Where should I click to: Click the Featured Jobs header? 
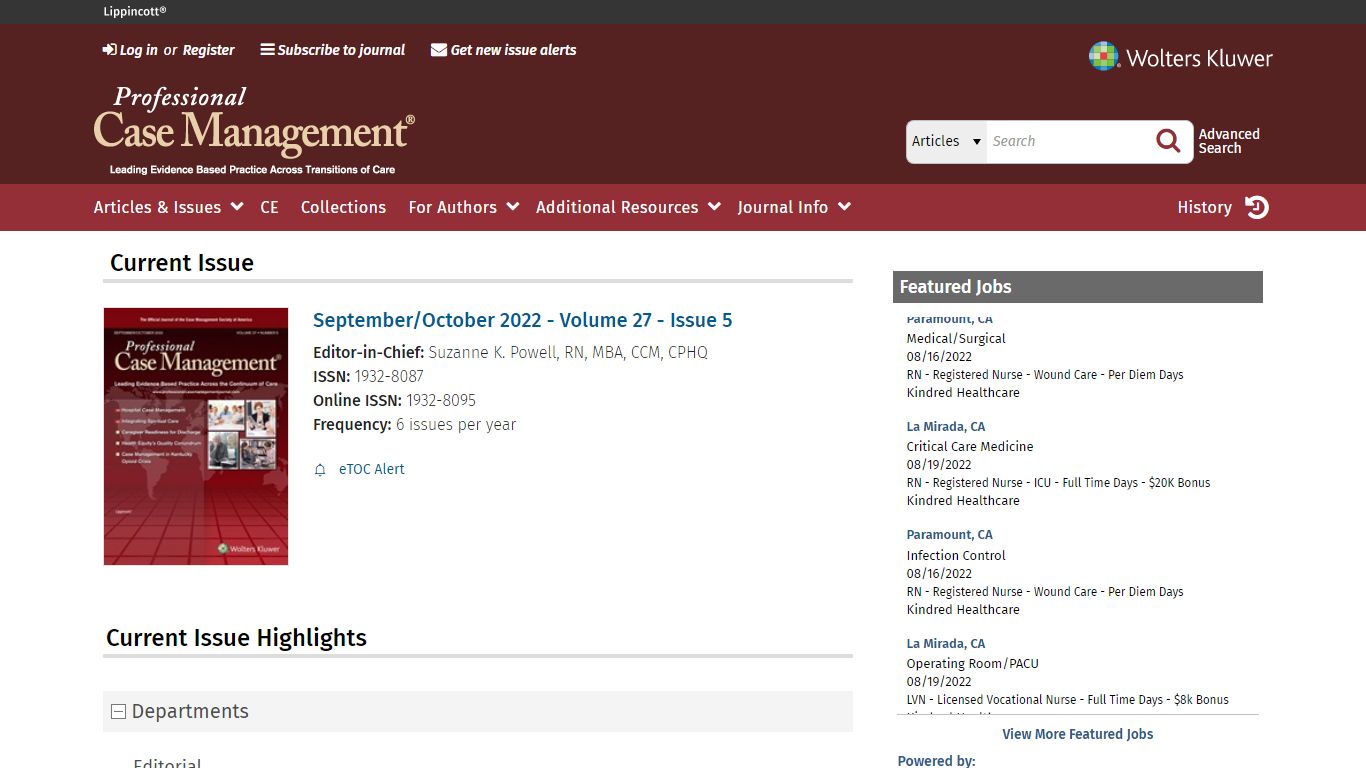[x=1078, y=287]
